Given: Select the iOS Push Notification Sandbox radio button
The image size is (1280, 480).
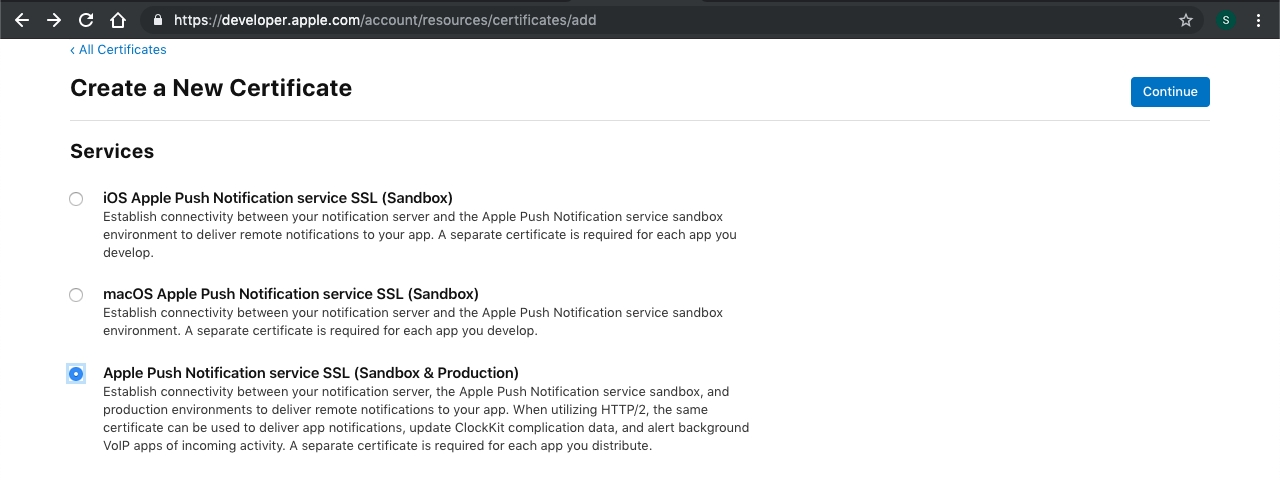Looking at the screenshot, I should click(76, 199).
